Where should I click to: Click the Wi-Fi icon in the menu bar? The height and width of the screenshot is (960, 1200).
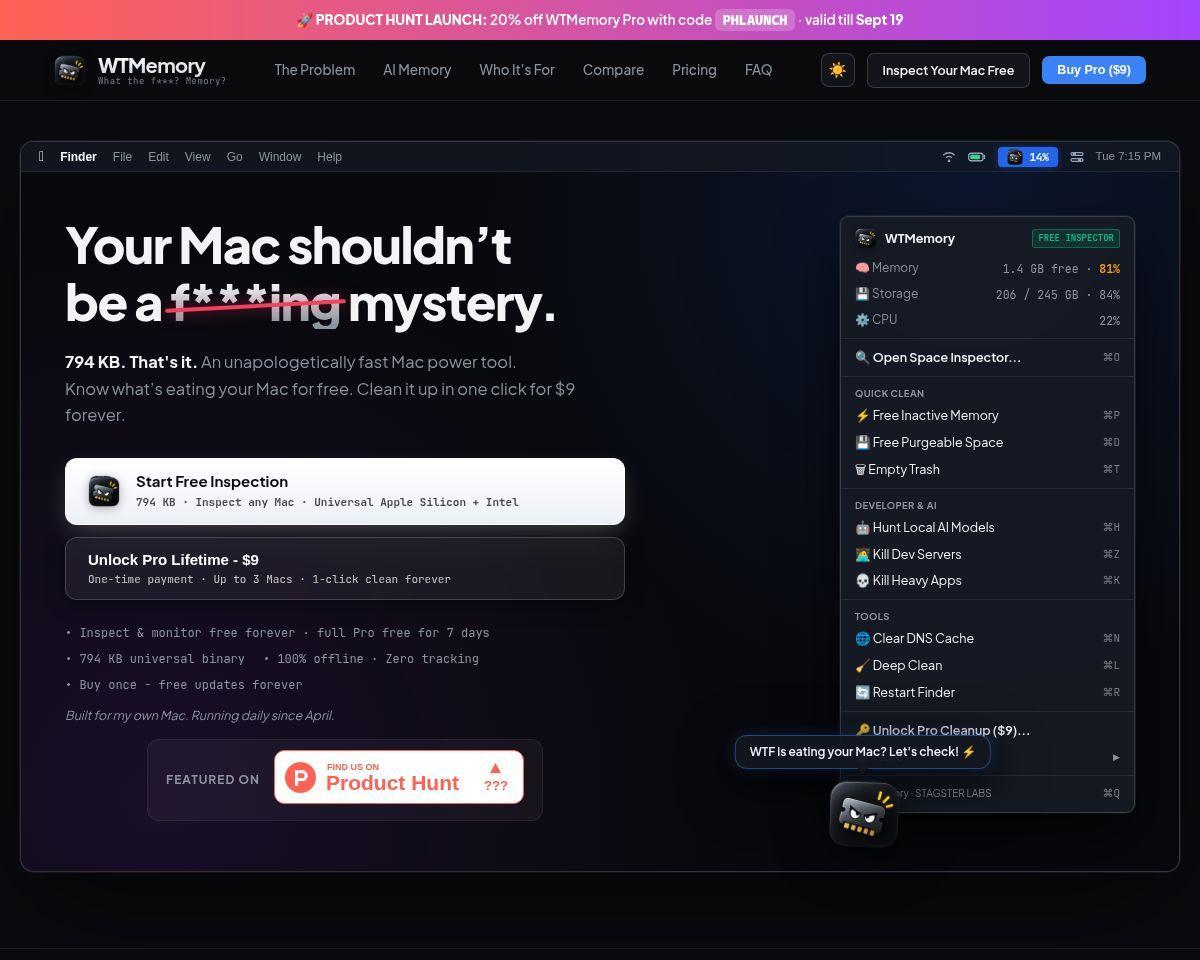pyautogui.click(x=949, y=157)
